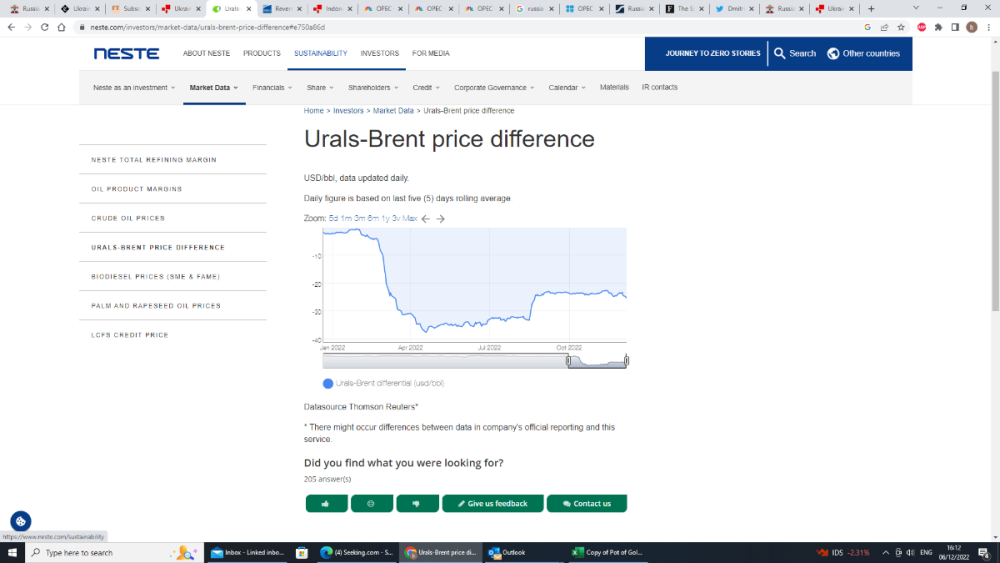This screenshot has width=1000, height=563.
Task: Click the Neste logo
Action: (x=126, y=54)
